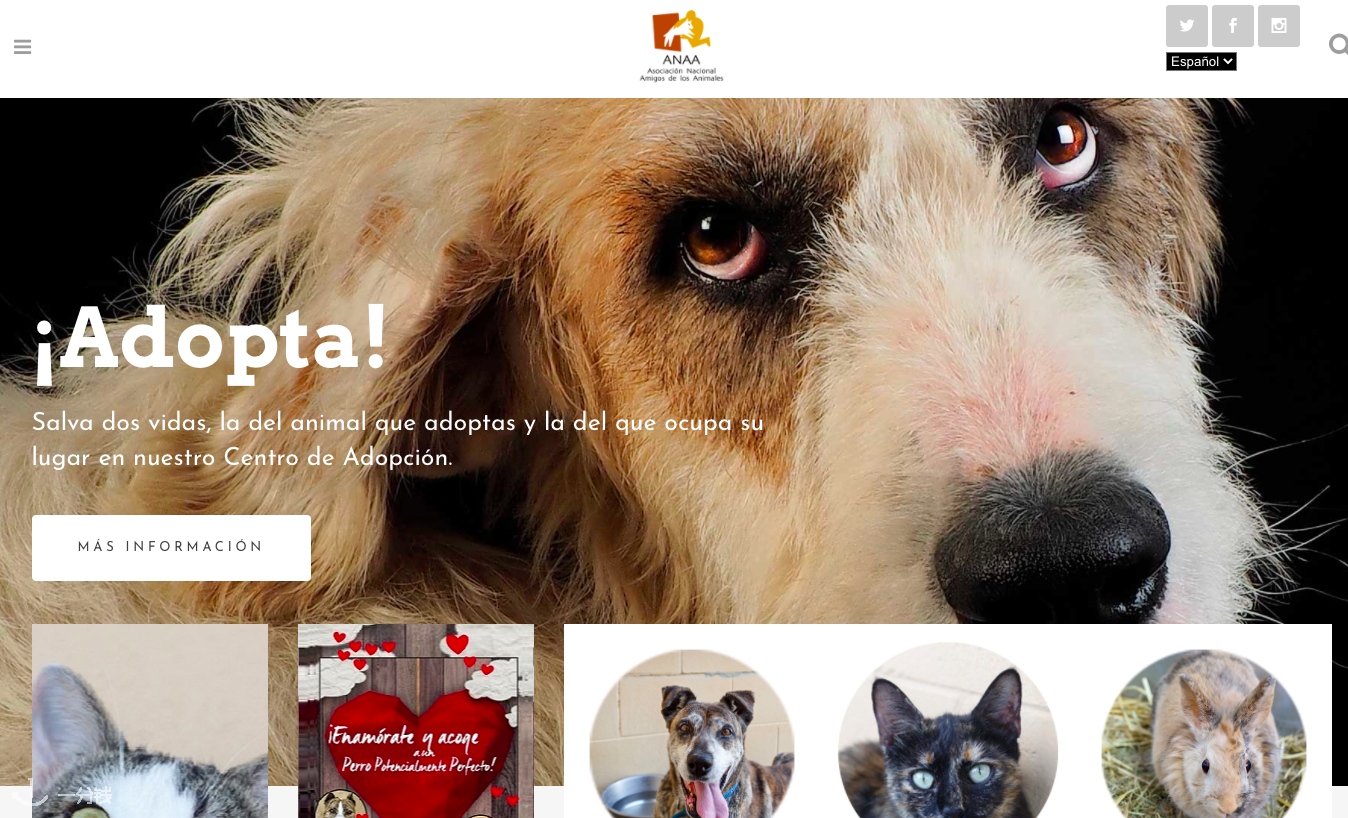This screenshot has height=818, width=1348.
Task: Select the rabbit circular photo
Action: click(x=1204, y=734)
